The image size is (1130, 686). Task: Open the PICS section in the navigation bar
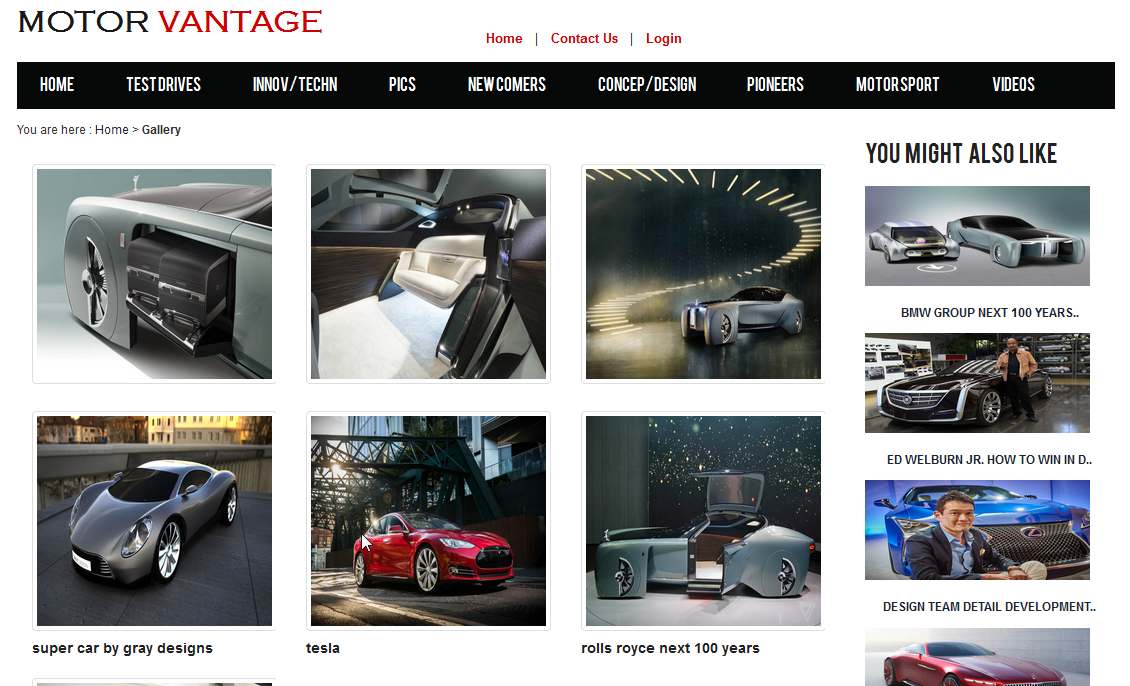pos(401,85)
